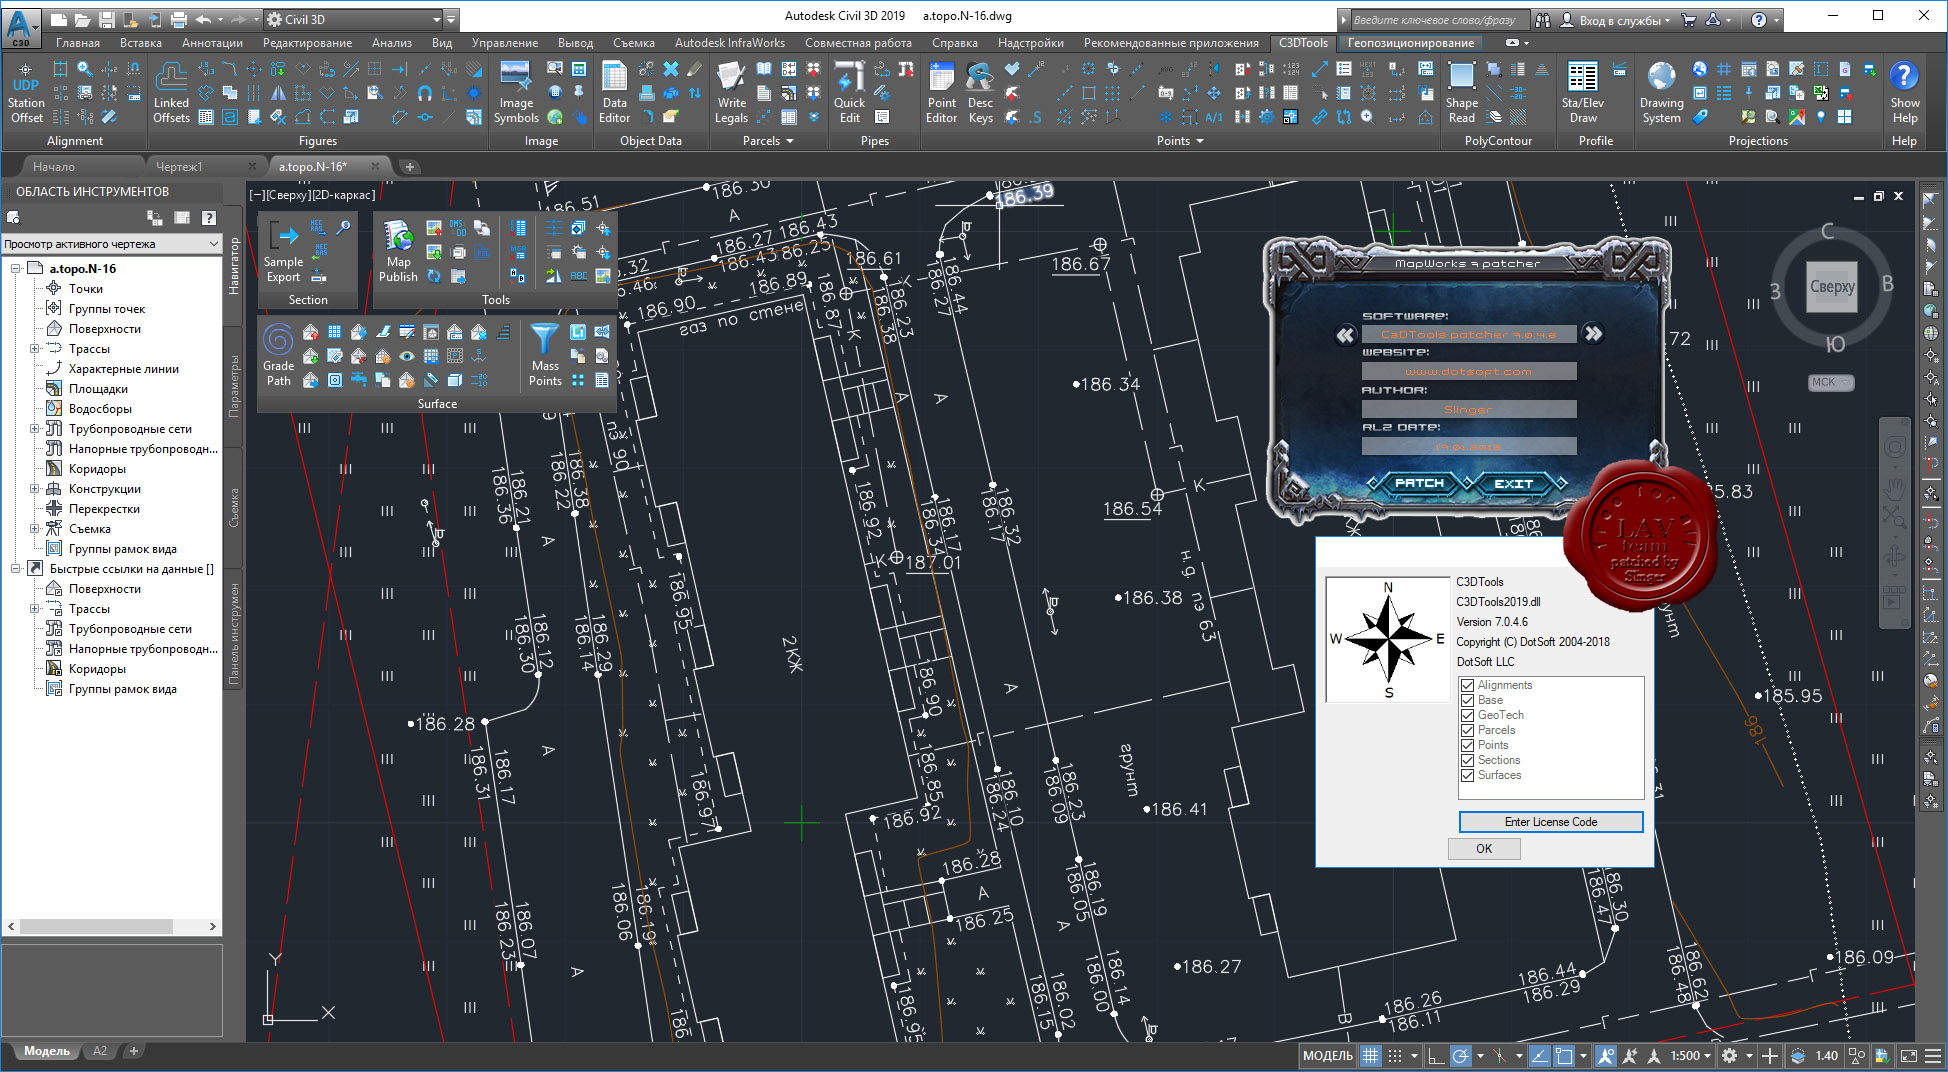The height and width of the screenshot is (1072, 1948).
Task: Click the 'Вход в службы' sign-in button
Action: 1615,20
